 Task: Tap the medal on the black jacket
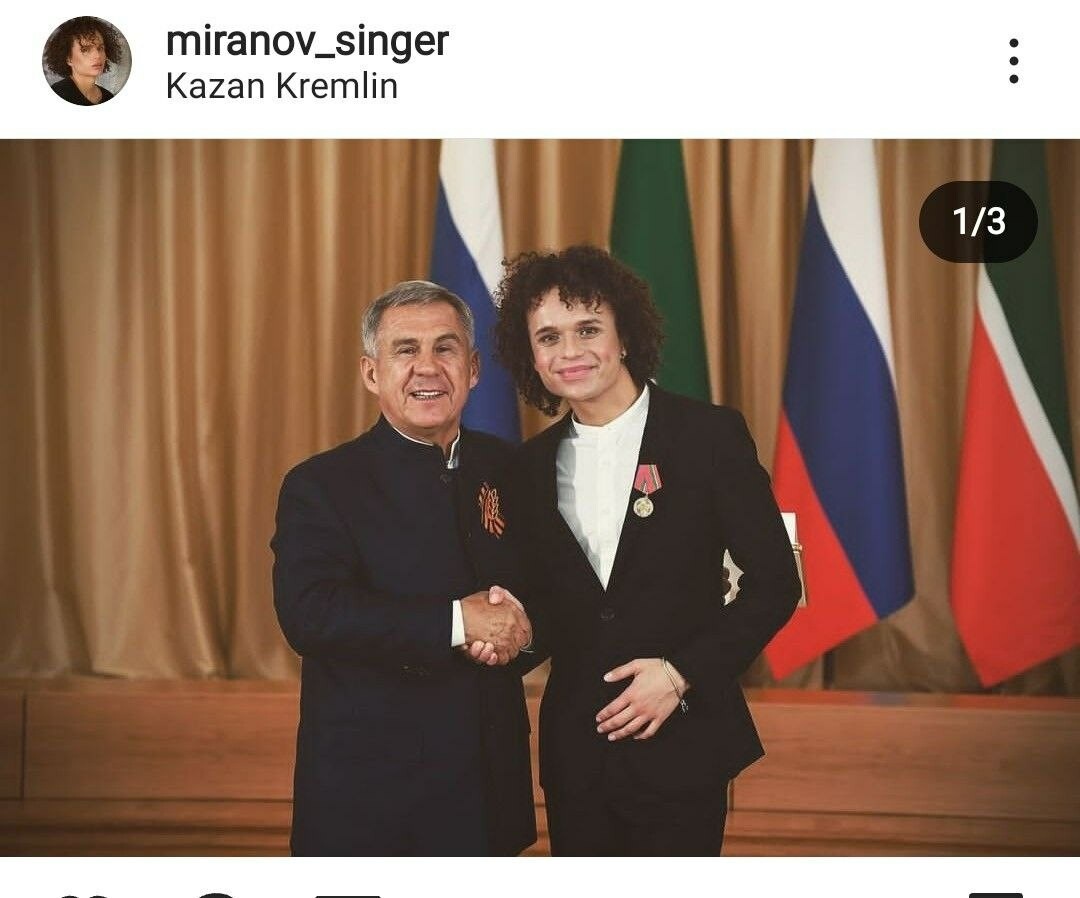tap(645, 490)
